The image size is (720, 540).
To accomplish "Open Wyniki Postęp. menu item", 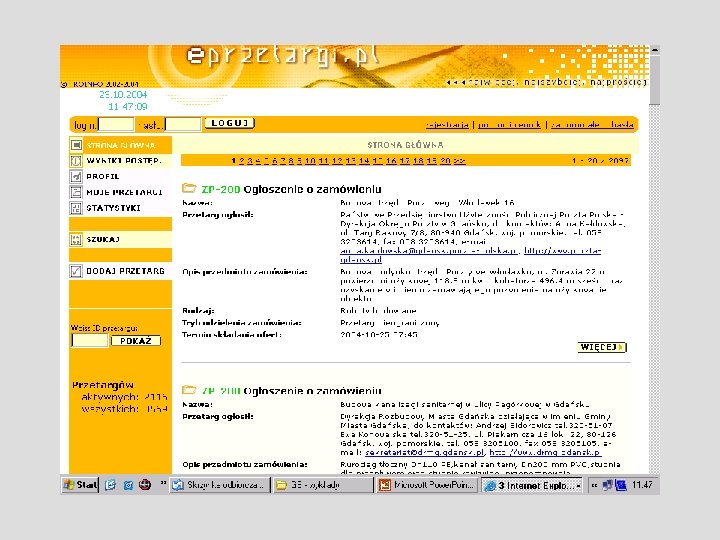I will pyautogui.click(x=124, y=161).
